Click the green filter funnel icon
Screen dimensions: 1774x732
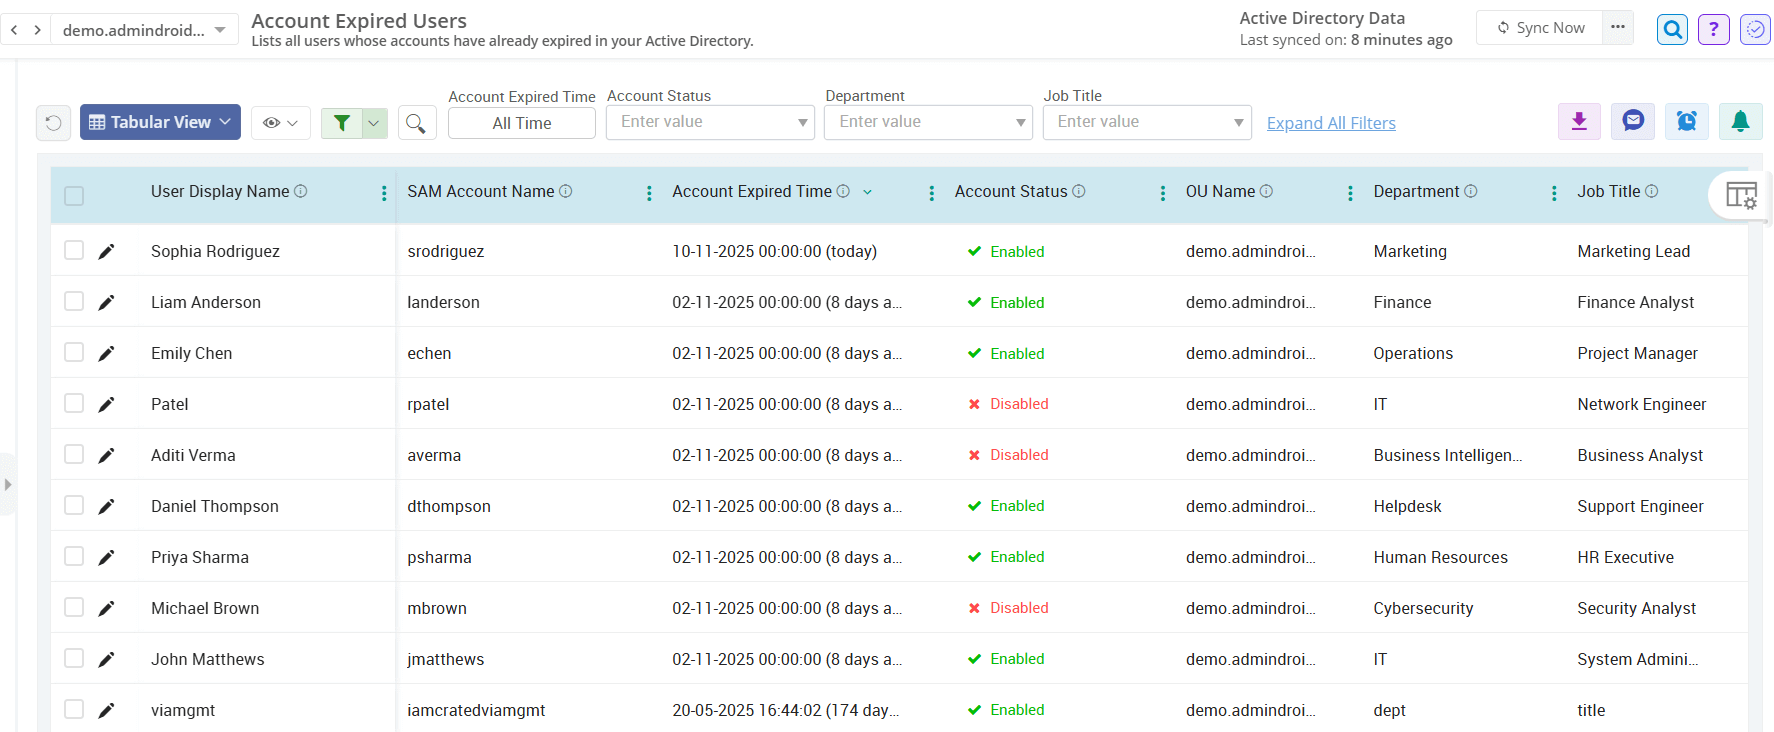pos(342,123)
